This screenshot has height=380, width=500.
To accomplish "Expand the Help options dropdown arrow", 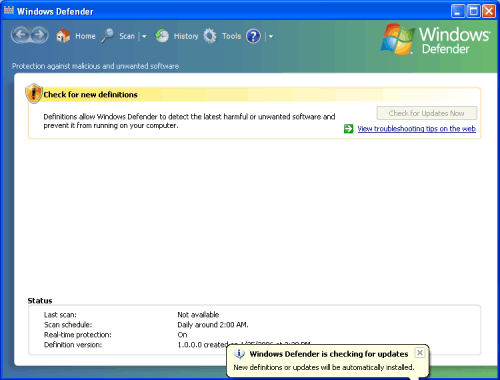I will [x=271, y=36].
